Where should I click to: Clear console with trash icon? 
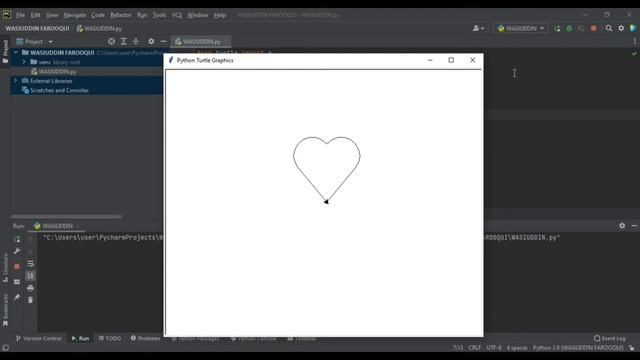click(x=30, y=300)
